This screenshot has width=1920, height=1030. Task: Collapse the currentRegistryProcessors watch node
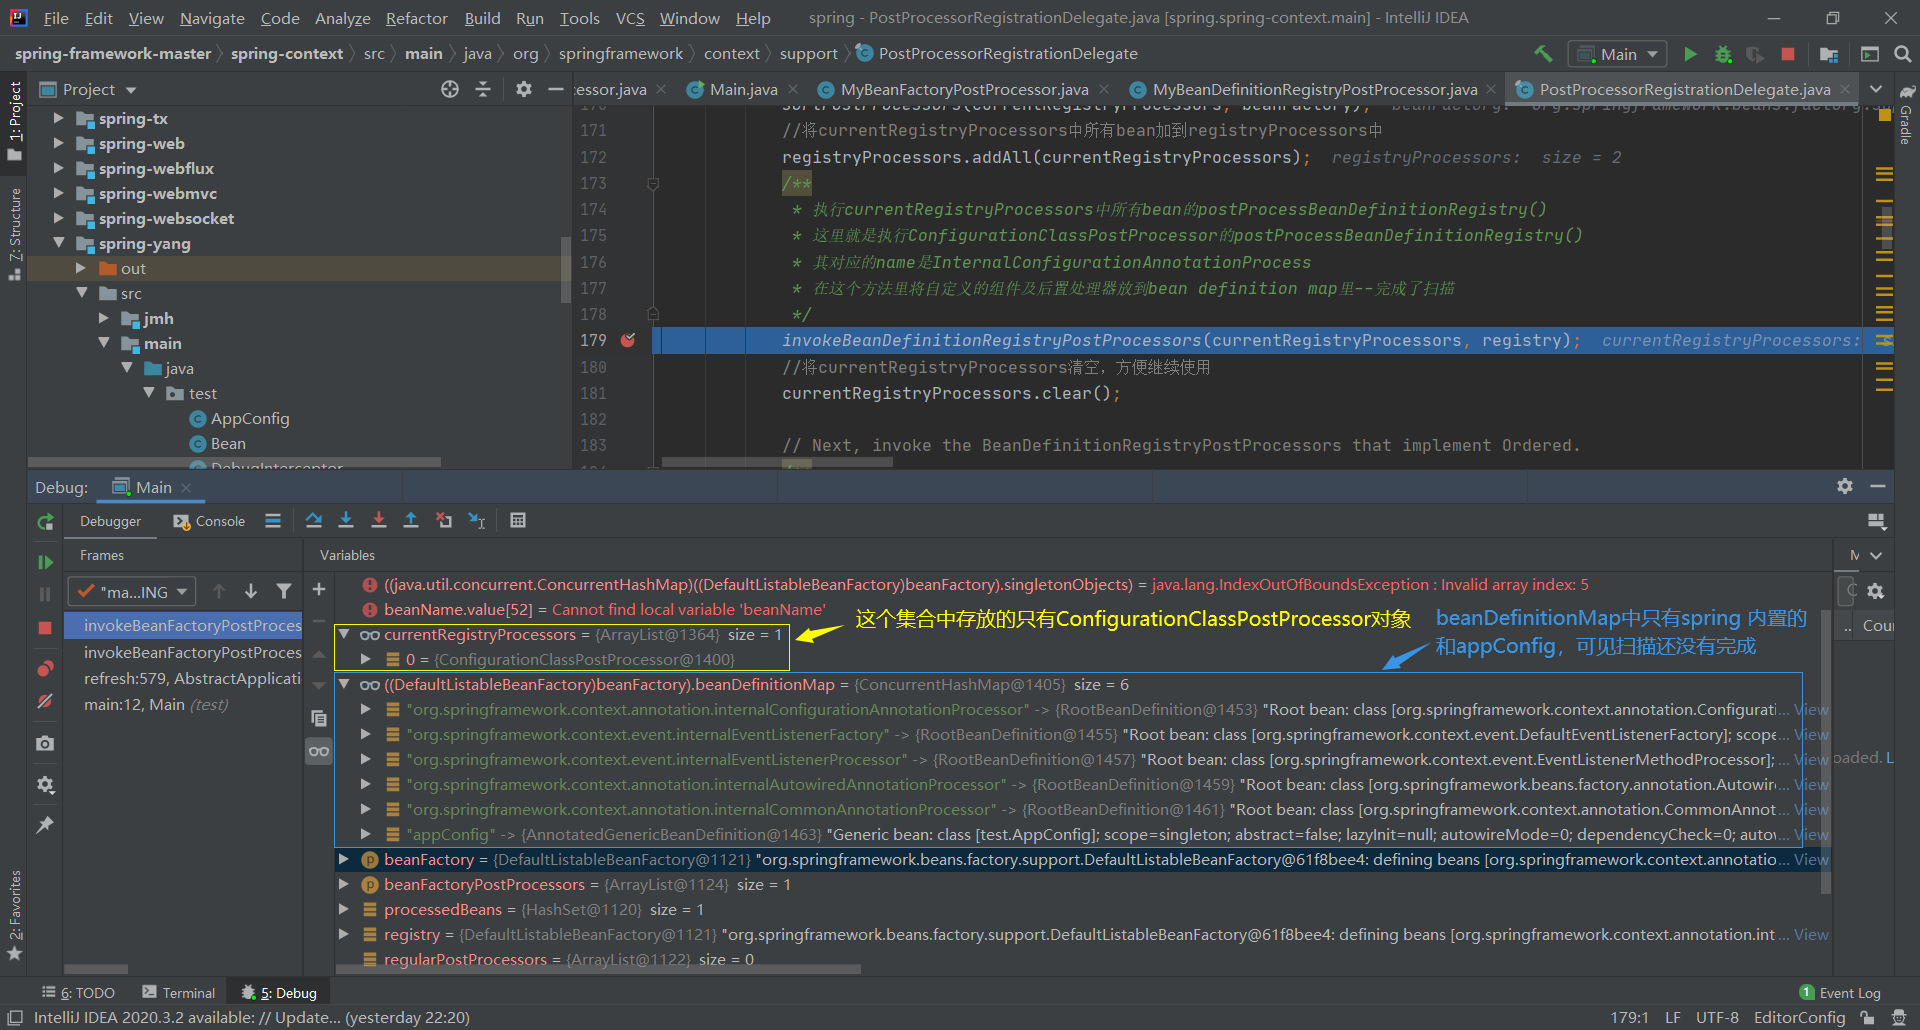[344, 634]
